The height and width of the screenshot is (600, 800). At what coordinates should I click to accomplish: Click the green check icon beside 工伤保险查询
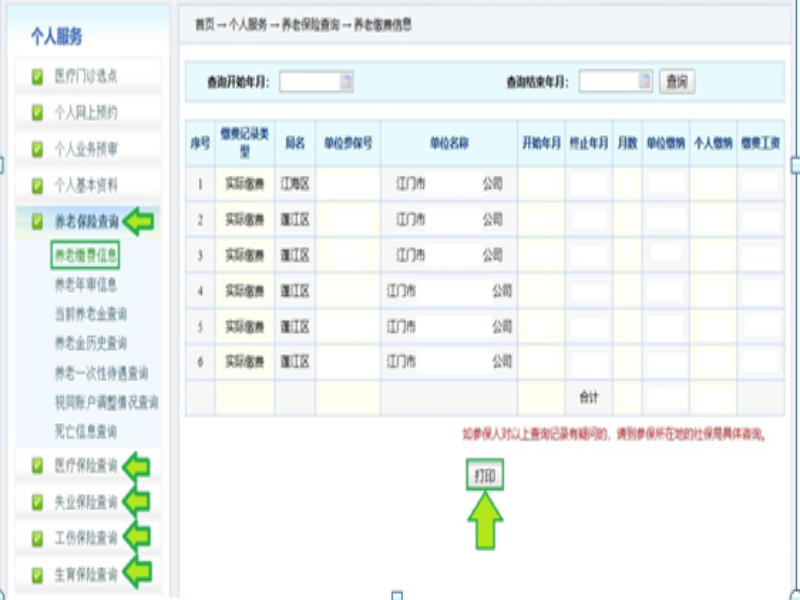[x=37, y=538]
